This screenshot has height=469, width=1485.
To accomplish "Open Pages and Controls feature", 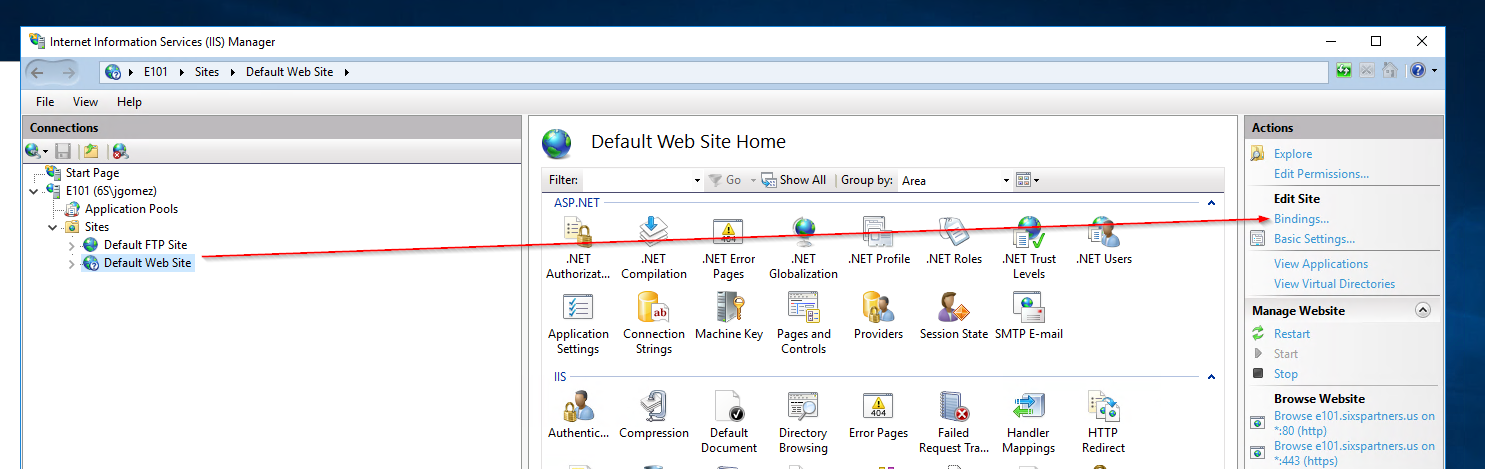I will click(803, 323).
